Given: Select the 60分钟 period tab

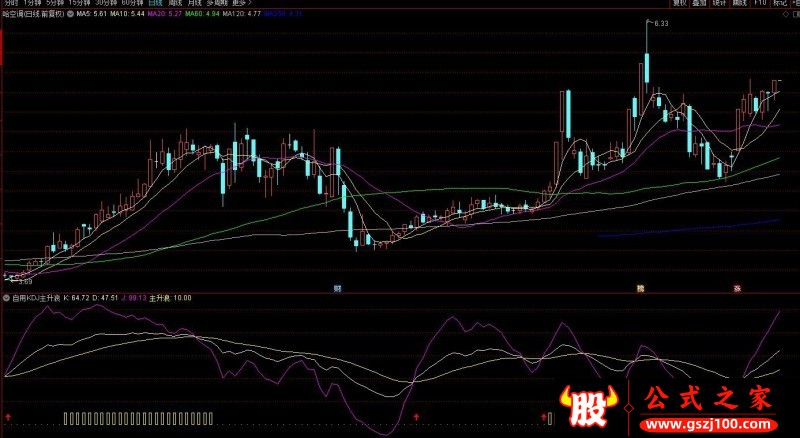Looking at the screenshot, I should click(133, 3).
